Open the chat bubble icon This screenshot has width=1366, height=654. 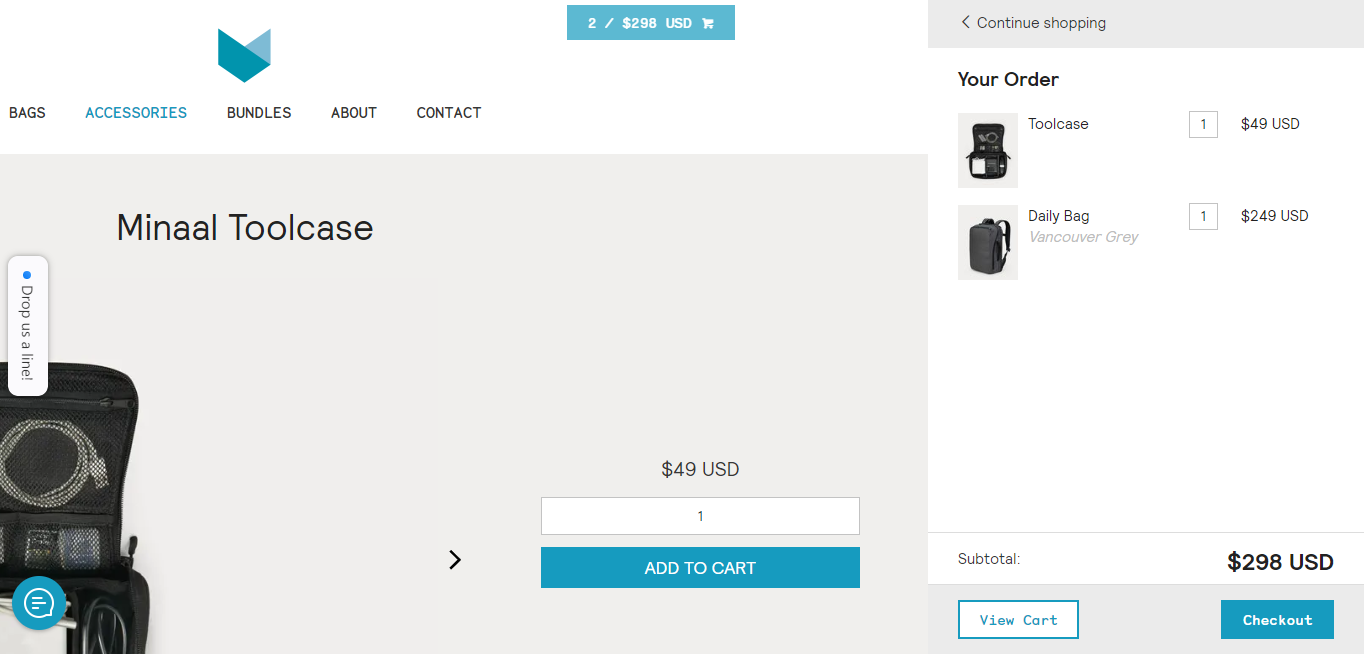pos(39,603)
